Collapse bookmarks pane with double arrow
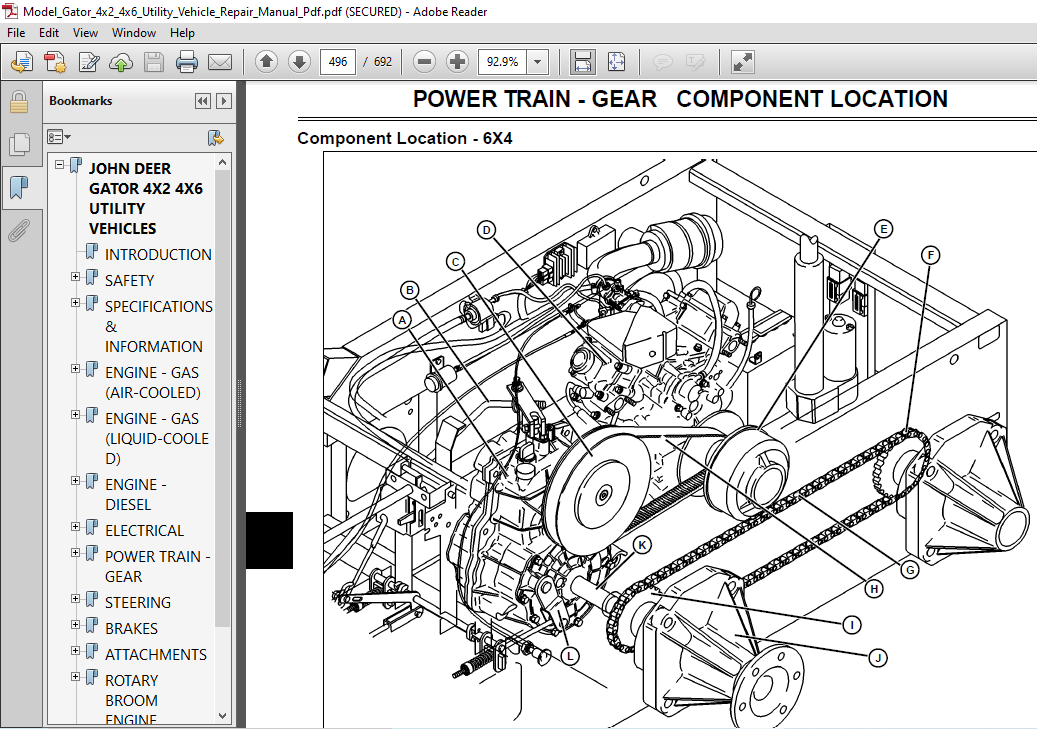Viewport: 1037px width, 729px height. pyautogui.click(x=202, y=101)
